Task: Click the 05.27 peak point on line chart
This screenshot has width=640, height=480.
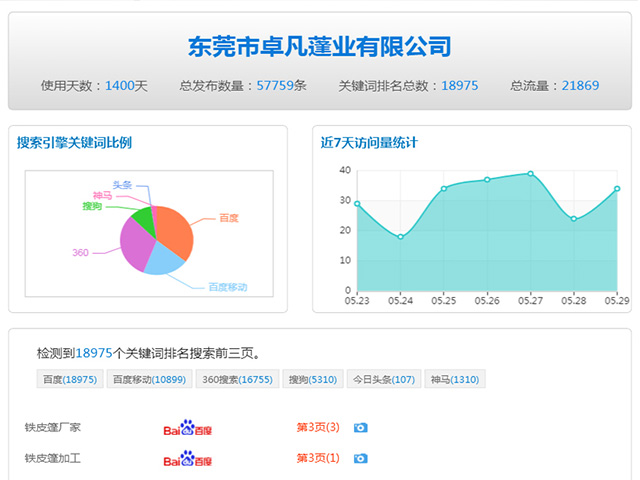Action: coord(531,174)
